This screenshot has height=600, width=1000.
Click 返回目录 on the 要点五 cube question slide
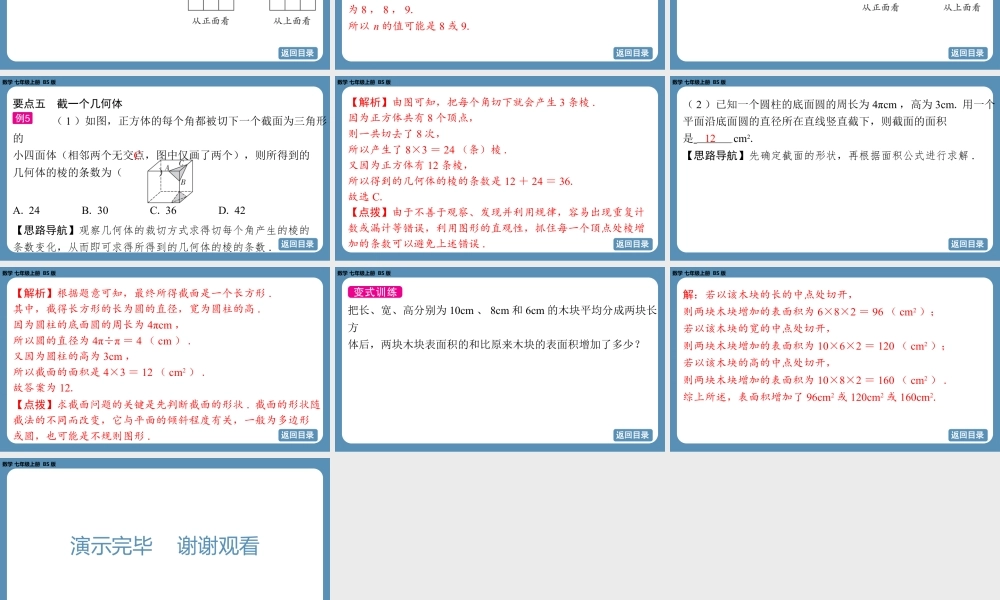tap(297, 244)
